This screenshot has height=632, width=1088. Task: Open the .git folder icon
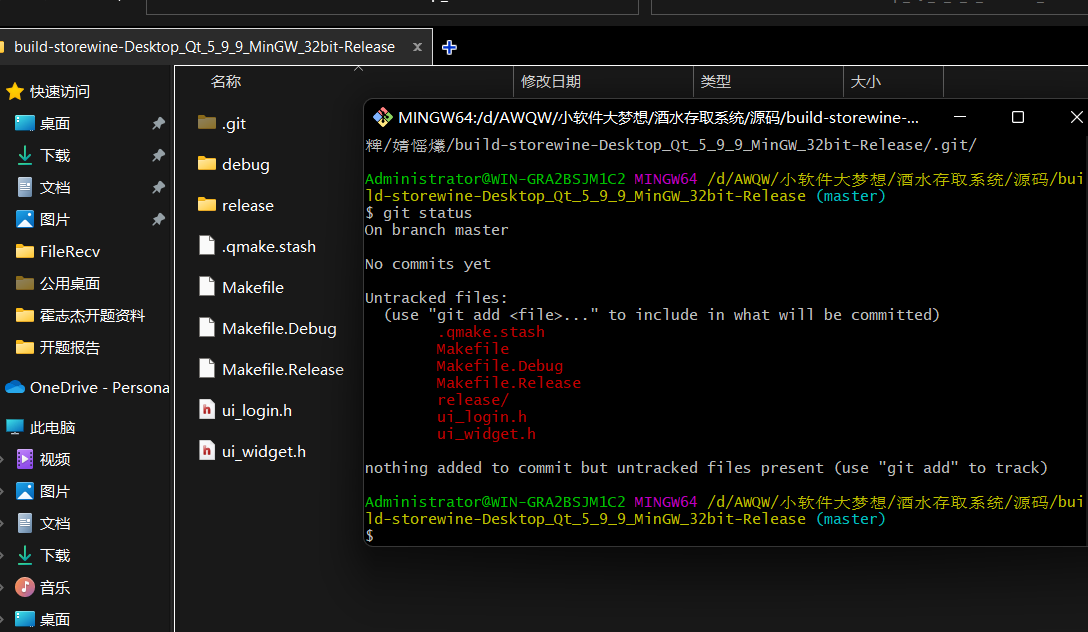point(207,123)
